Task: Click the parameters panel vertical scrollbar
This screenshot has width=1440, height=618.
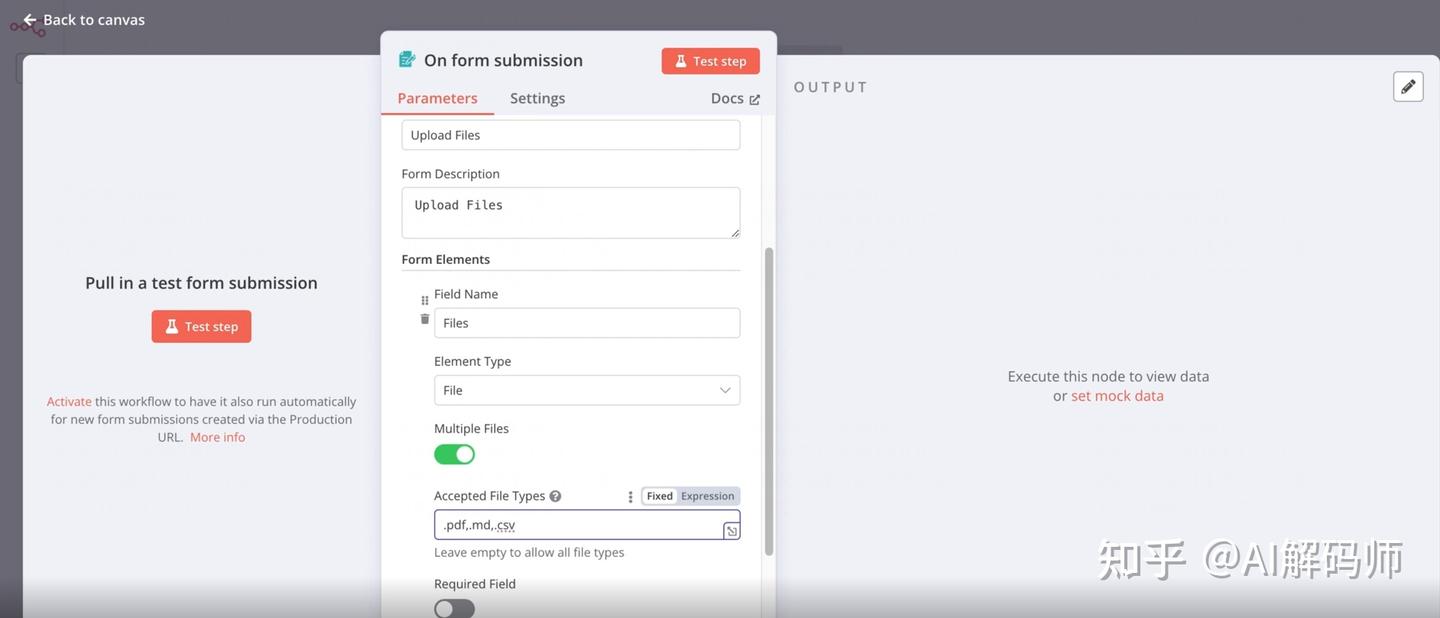Action: coord(769,400)
